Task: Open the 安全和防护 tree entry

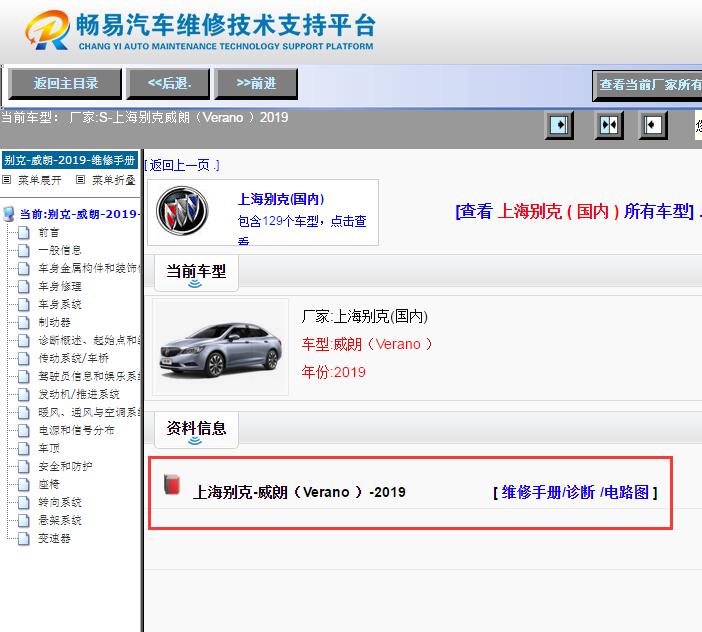Action: 65,466
